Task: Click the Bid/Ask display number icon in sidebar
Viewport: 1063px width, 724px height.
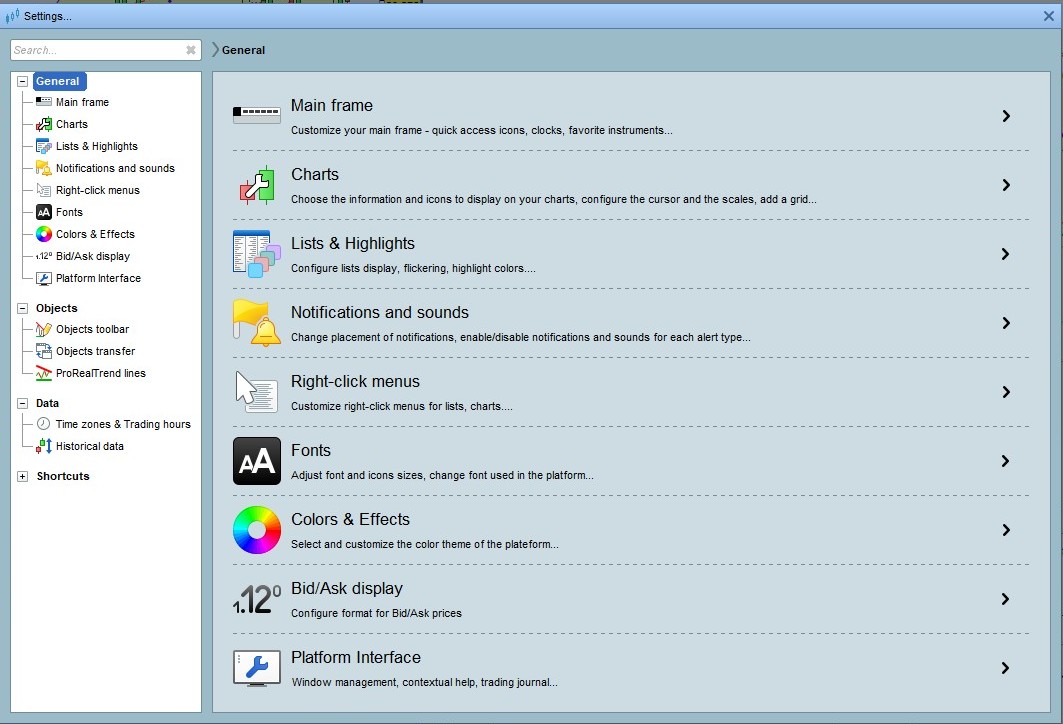Action: (x=43, y=256)
